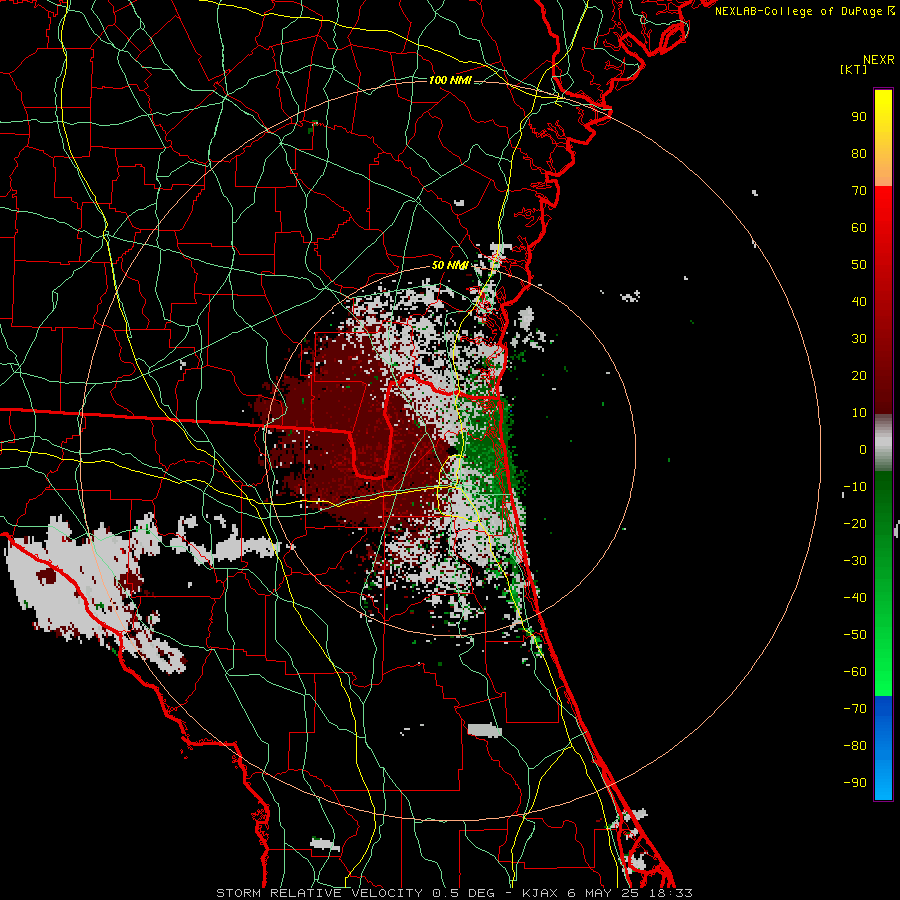Click the 50 NMI range ring label
Image resolution: width=900 pixels, height=900 pixels.
click(450, 265)
